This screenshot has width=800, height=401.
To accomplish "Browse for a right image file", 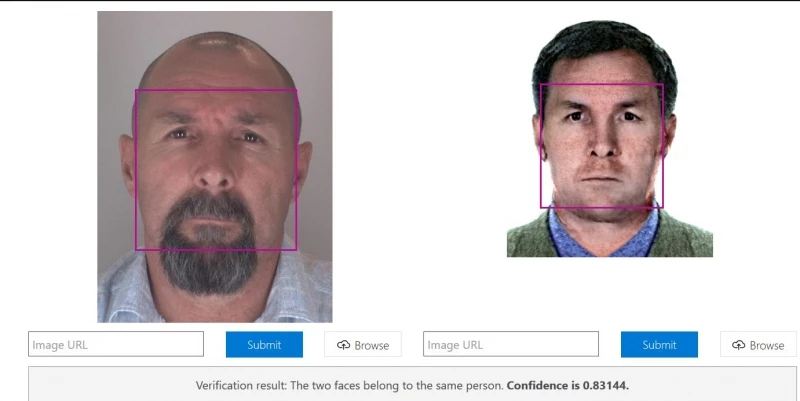I will (x=758, y=345).
